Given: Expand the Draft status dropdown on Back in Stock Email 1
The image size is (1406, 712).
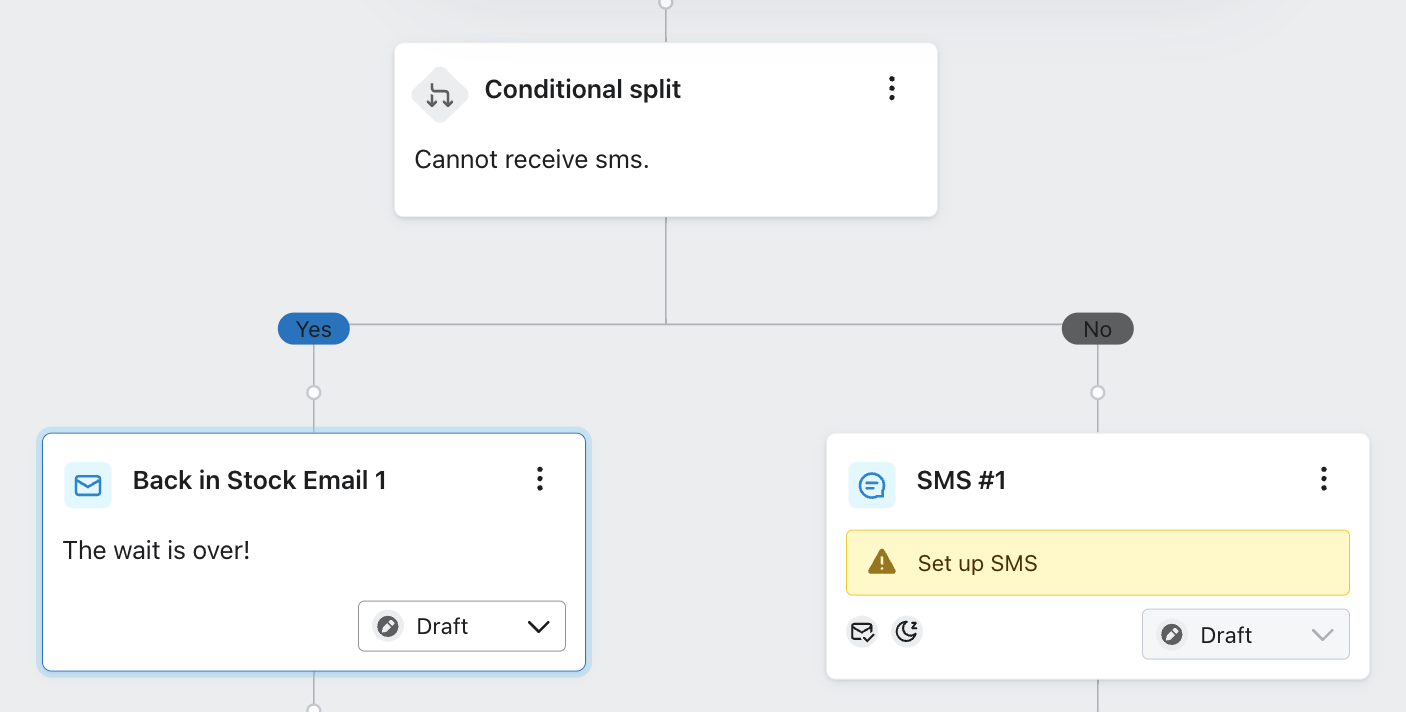Looking at the screenshot, I should pos(462,626).
